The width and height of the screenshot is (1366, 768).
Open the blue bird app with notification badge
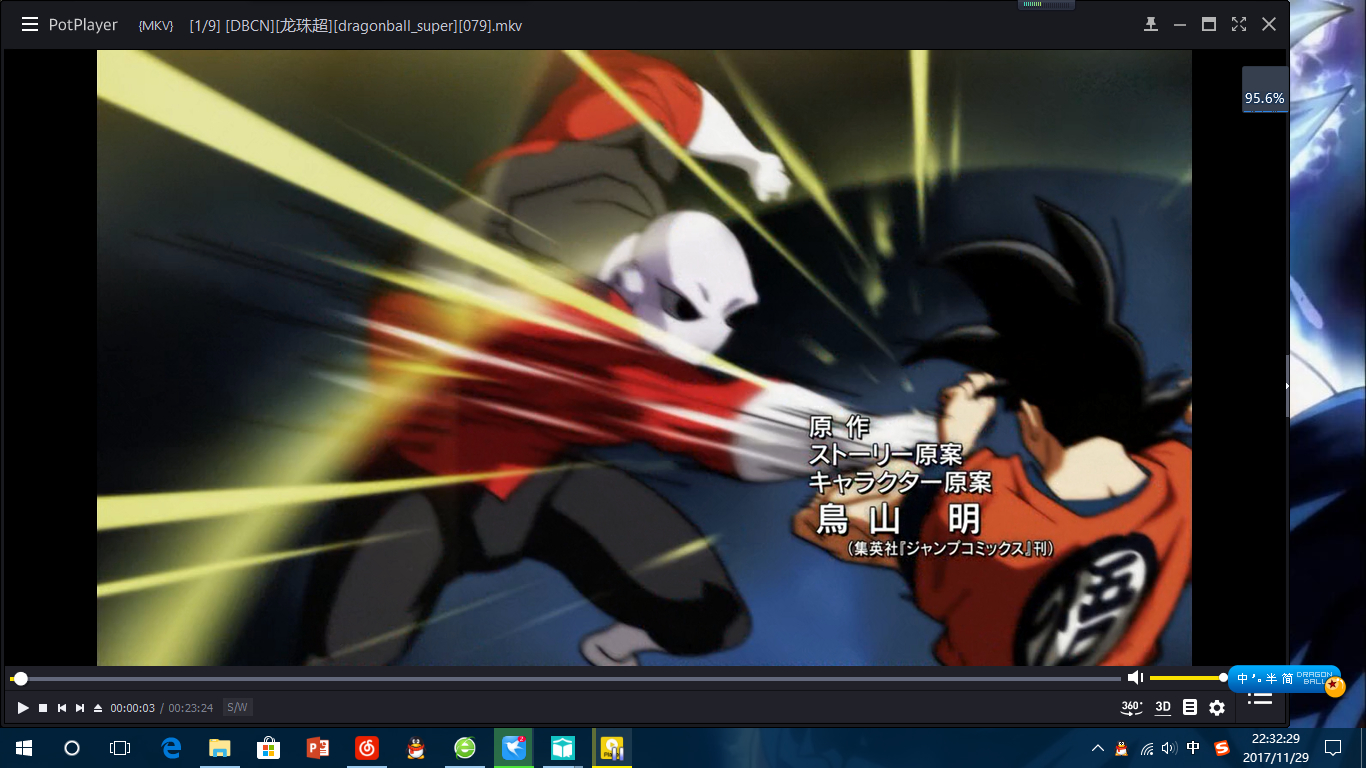click(514, 748)
